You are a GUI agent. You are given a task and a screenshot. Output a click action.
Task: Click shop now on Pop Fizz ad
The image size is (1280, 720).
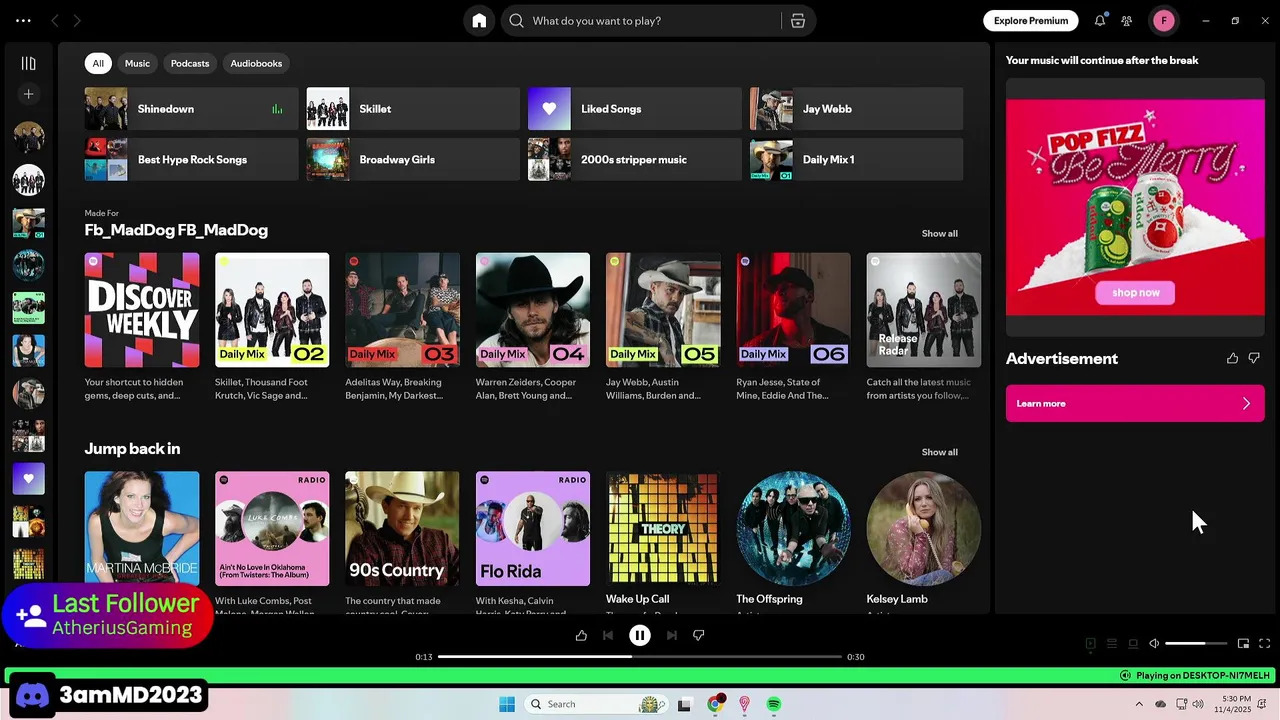coord(1136,292)
